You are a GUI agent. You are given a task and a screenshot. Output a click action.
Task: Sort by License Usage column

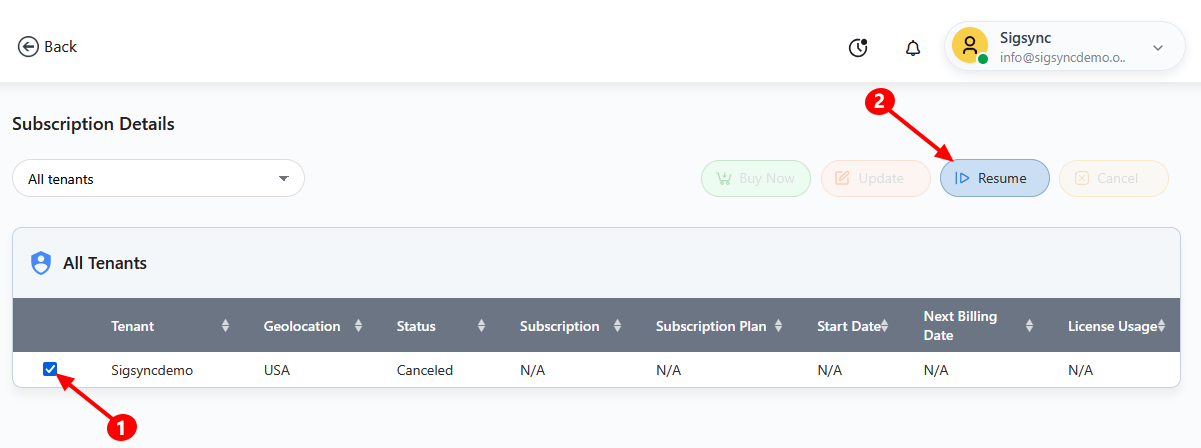click(x=1162, y=326)
